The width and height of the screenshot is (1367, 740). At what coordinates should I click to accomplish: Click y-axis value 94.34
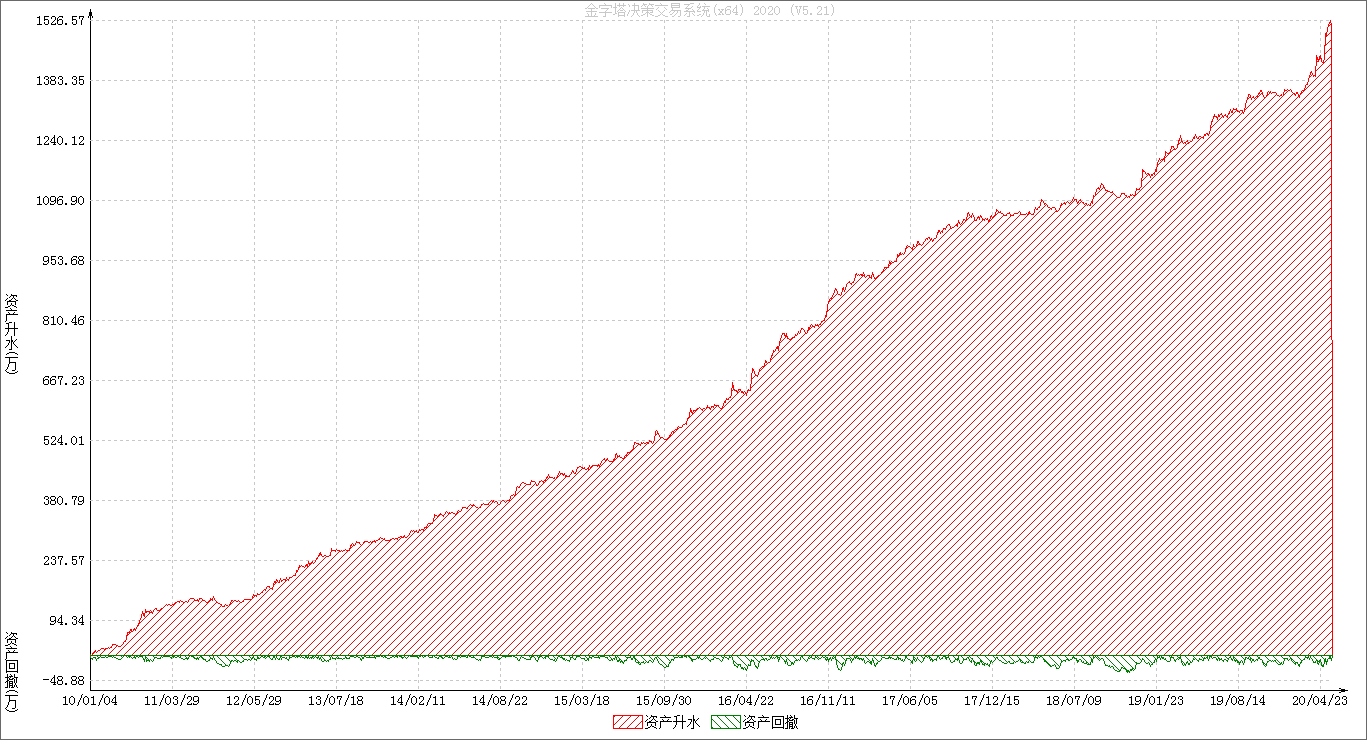65,620
